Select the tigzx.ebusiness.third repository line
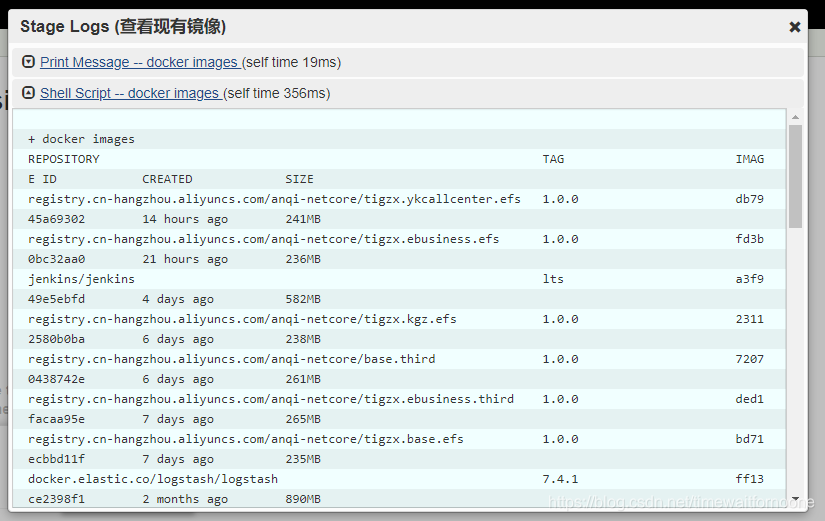The height and width of the screenshot is (521, 825). (x=270, y=399)
